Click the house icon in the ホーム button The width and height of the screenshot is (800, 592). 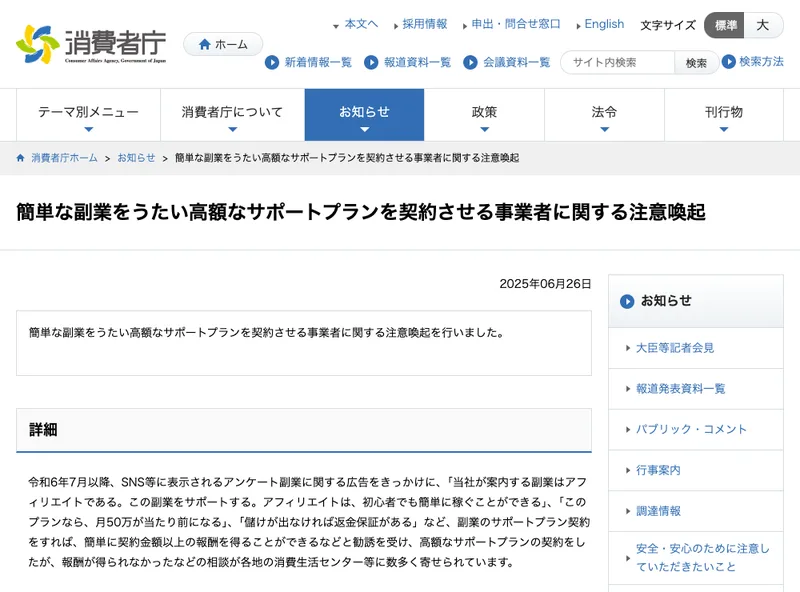(x=205, y=44)
